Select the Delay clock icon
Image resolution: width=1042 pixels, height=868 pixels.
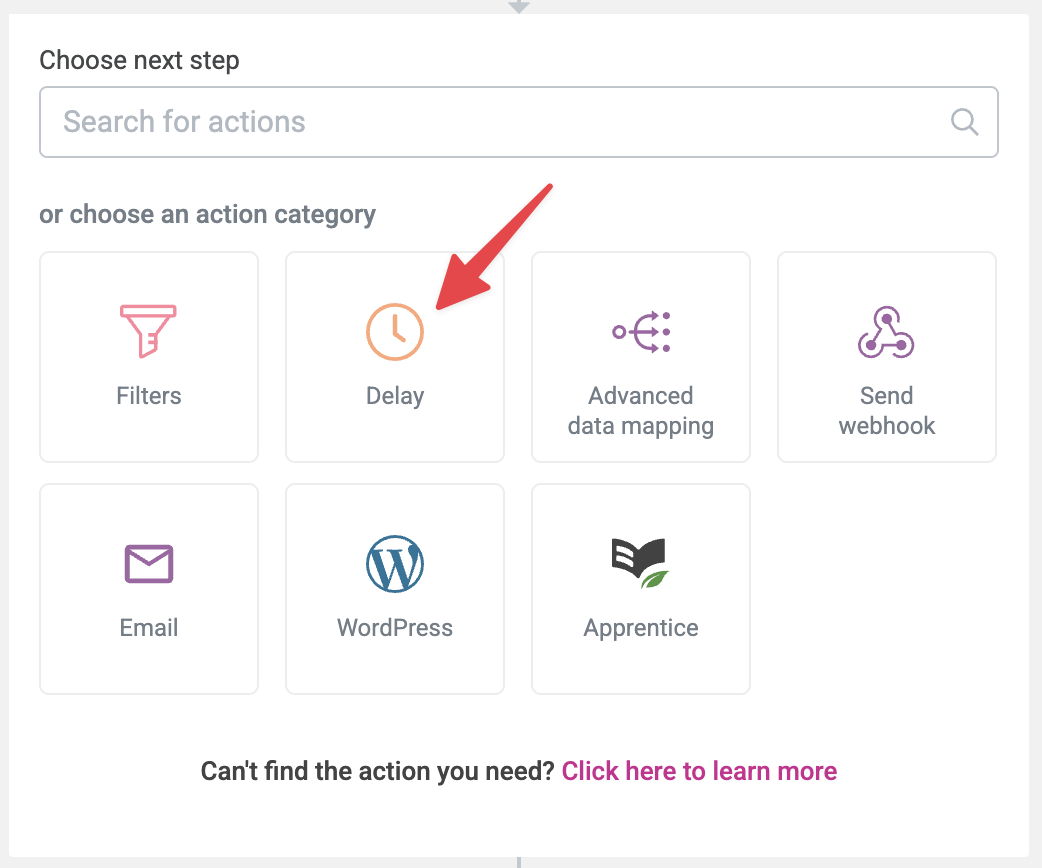pos(395,331)
